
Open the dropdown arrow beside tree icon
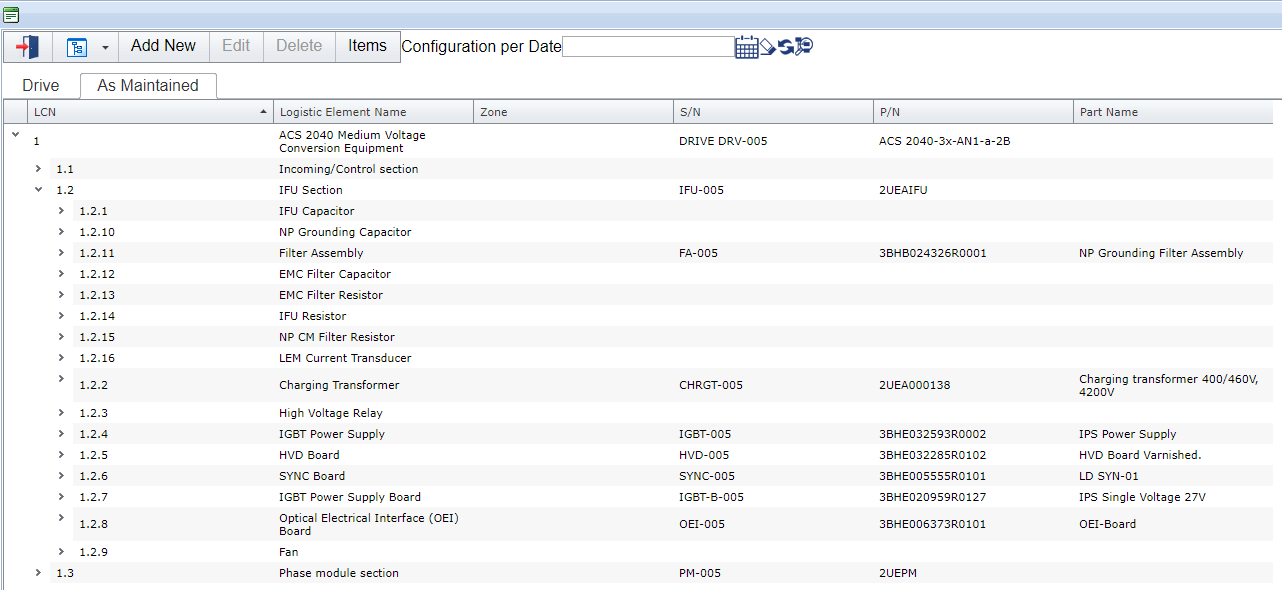pyautogui.click(x=105, y=47)
